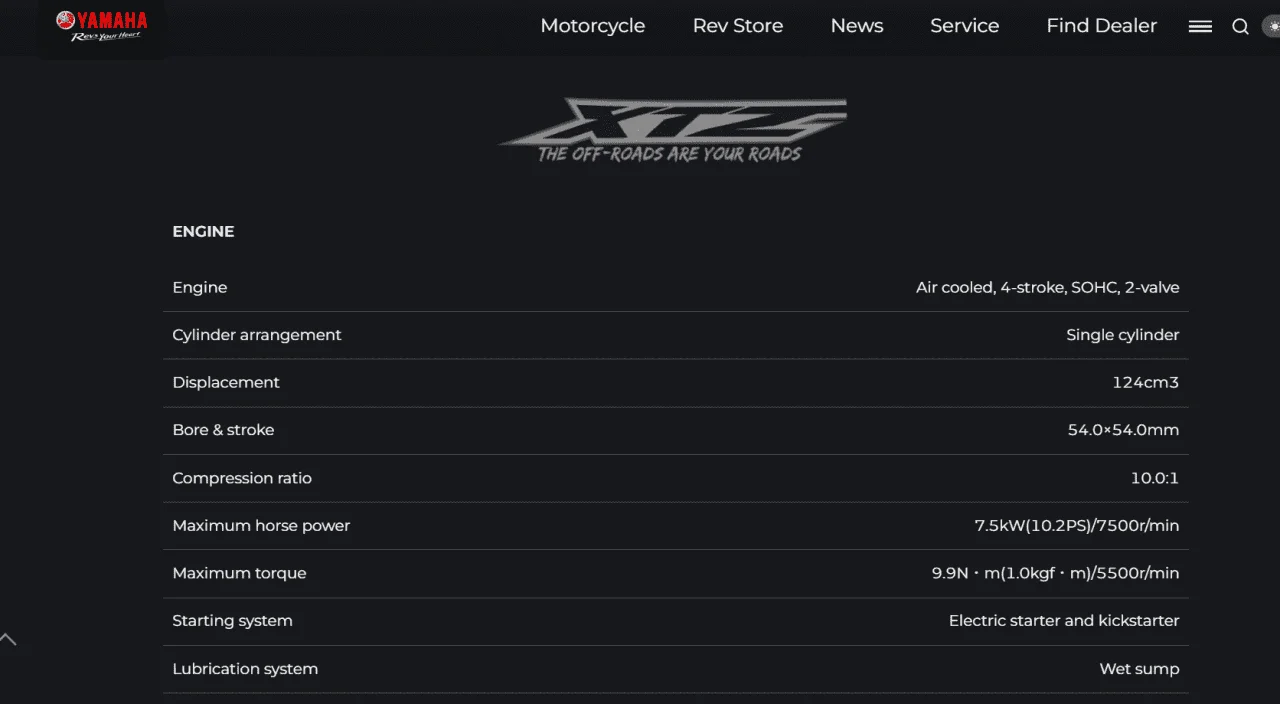
Task: Open the Service menu item
Action: [x=965, y=26]
